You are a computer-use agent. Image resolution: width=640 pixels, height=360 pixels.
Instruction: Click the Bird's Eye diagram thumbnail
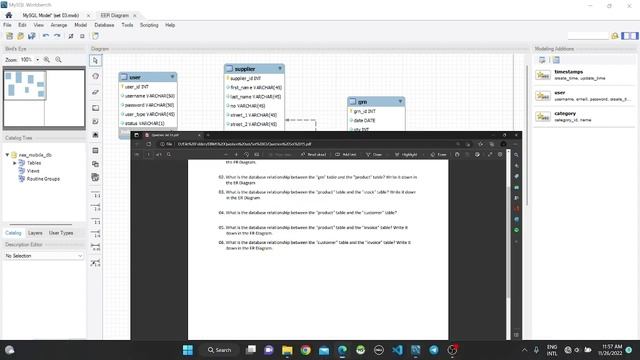click(44, 98)
